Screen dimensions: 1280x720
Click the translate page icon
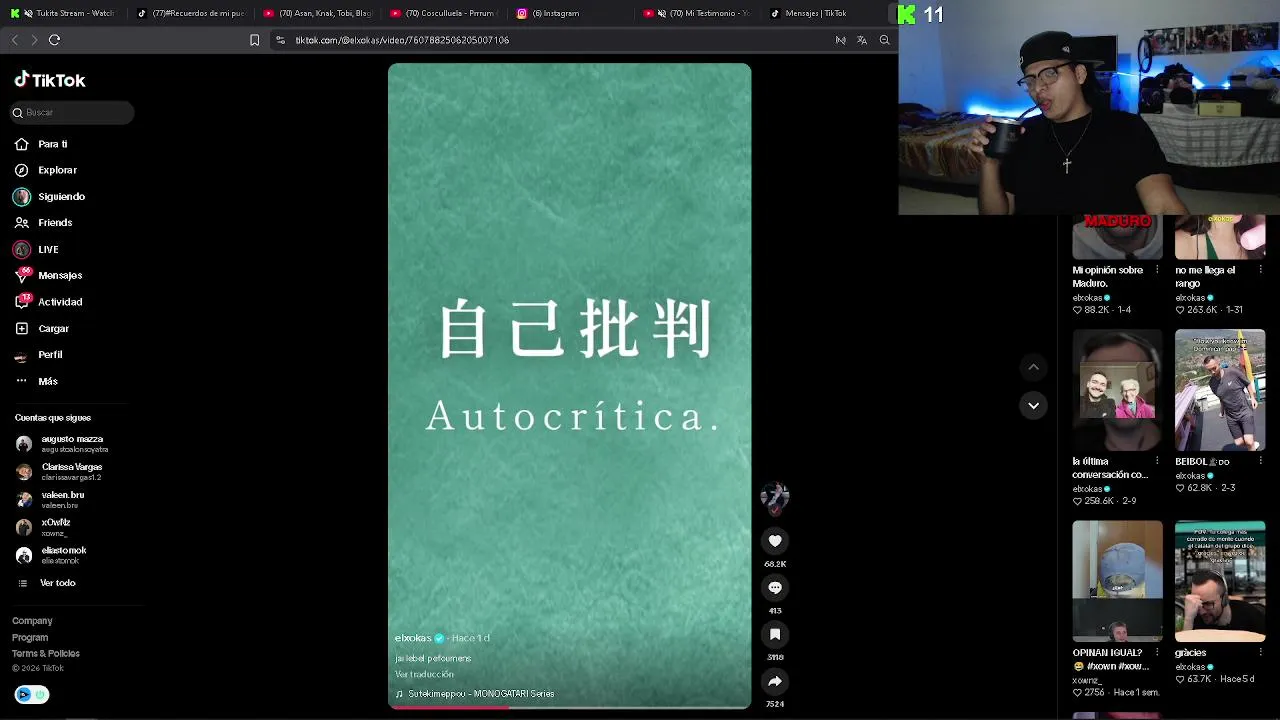tap(862, 40)
